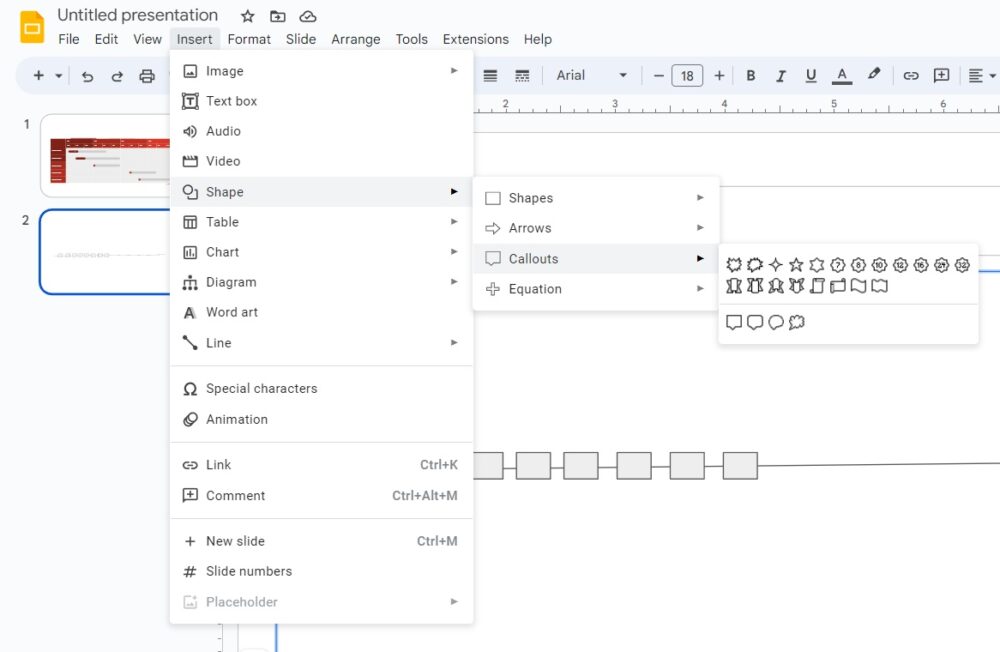Select the double wave shape
Screen dimensions: 1000x652
(x=879, y=286)
